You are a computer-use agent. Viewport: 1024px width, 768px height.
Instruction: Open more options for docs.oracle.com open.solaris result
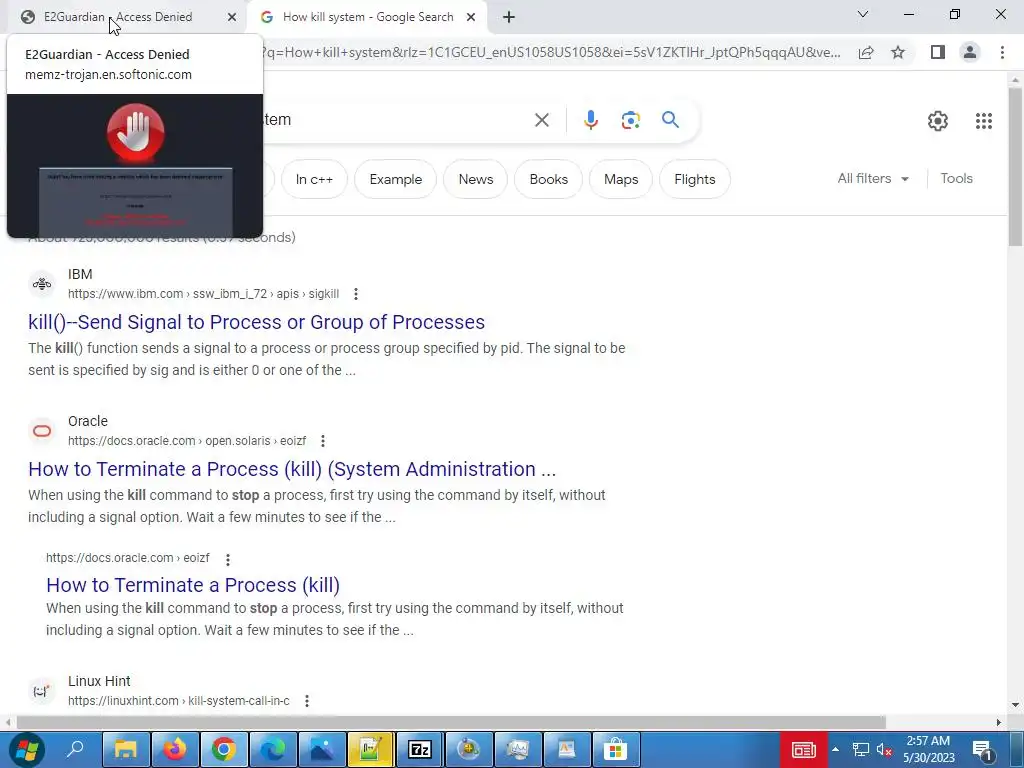click(323, 441)
